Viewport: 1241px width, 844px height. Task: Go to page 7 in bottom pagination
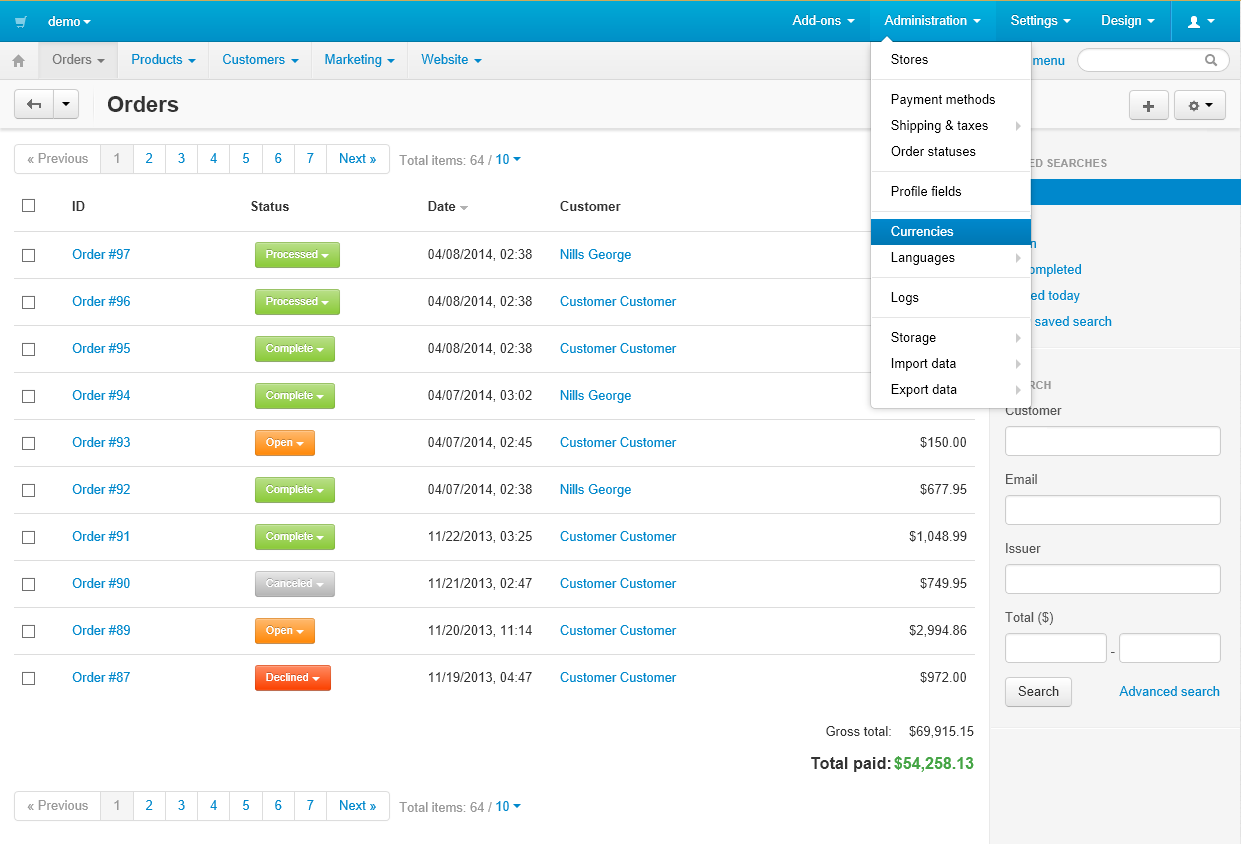coord(310,806)
